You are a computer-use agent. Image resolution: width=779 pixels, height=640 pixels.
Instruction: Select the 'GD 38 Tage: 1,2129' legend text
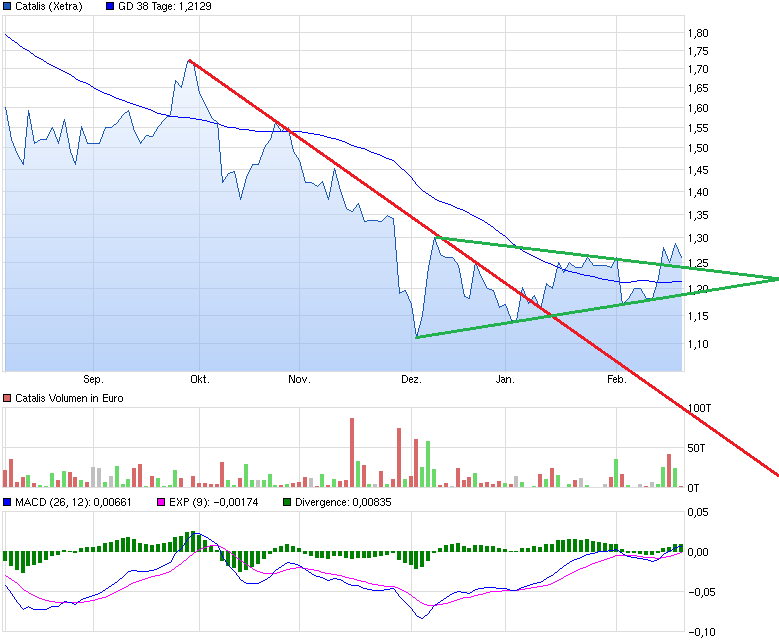coord(164,6)
